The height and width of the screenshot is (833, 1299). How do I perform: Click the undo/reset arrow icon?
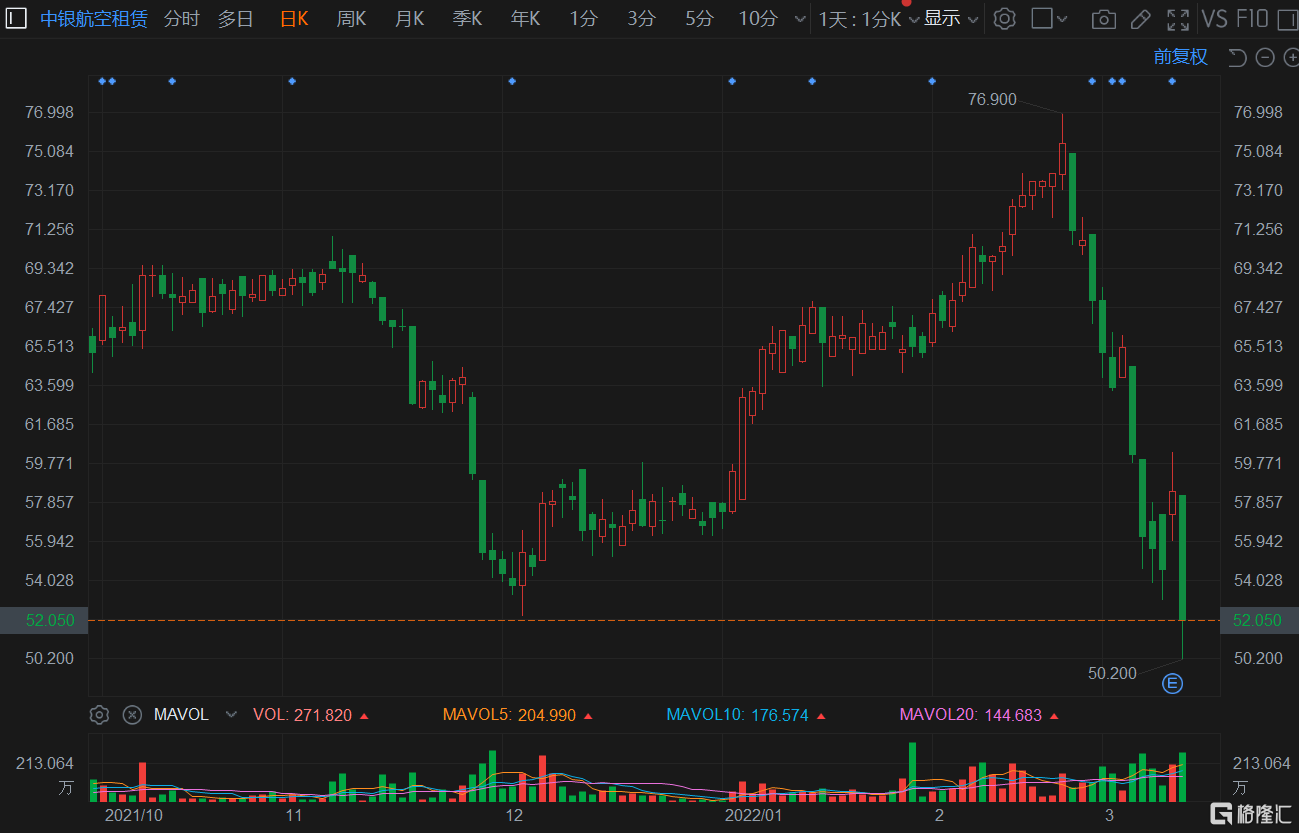(x=1237, y=57)
